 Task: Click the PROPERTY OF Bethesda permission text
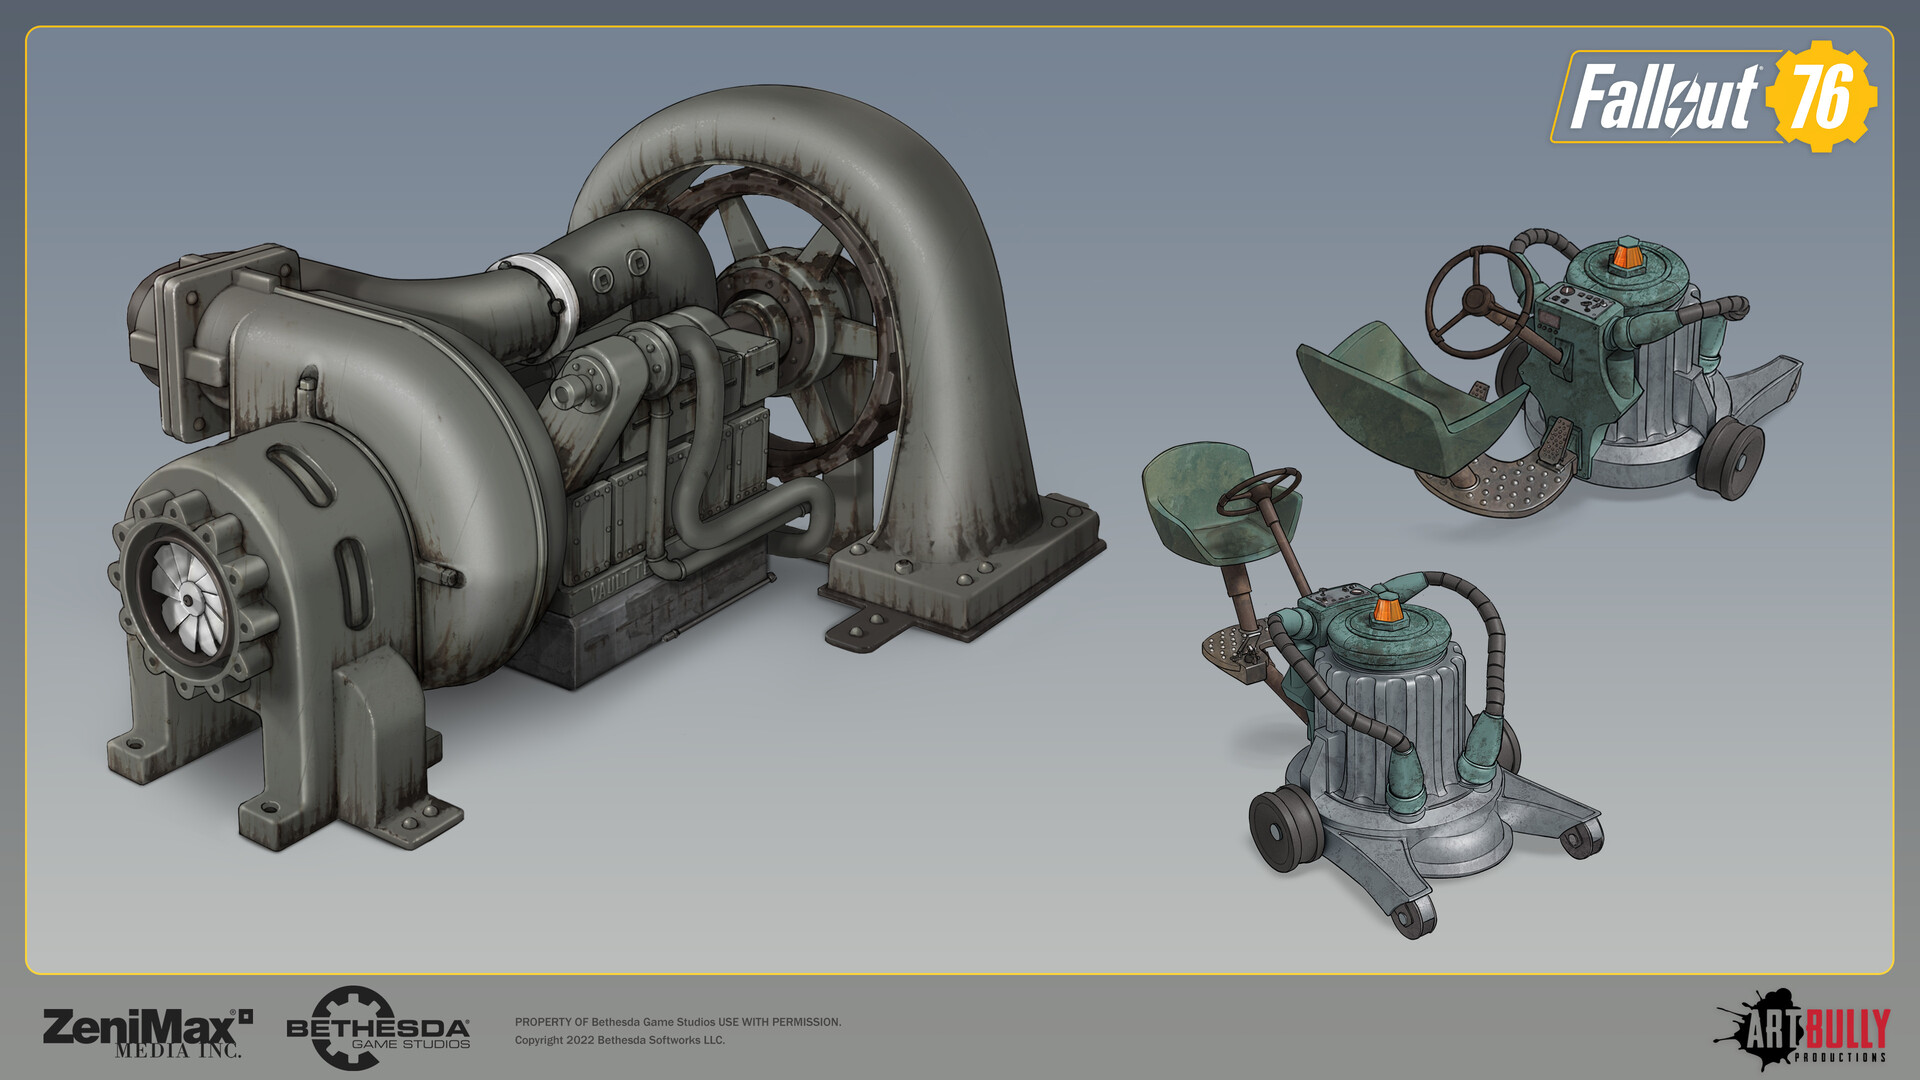coord(678,1023)
